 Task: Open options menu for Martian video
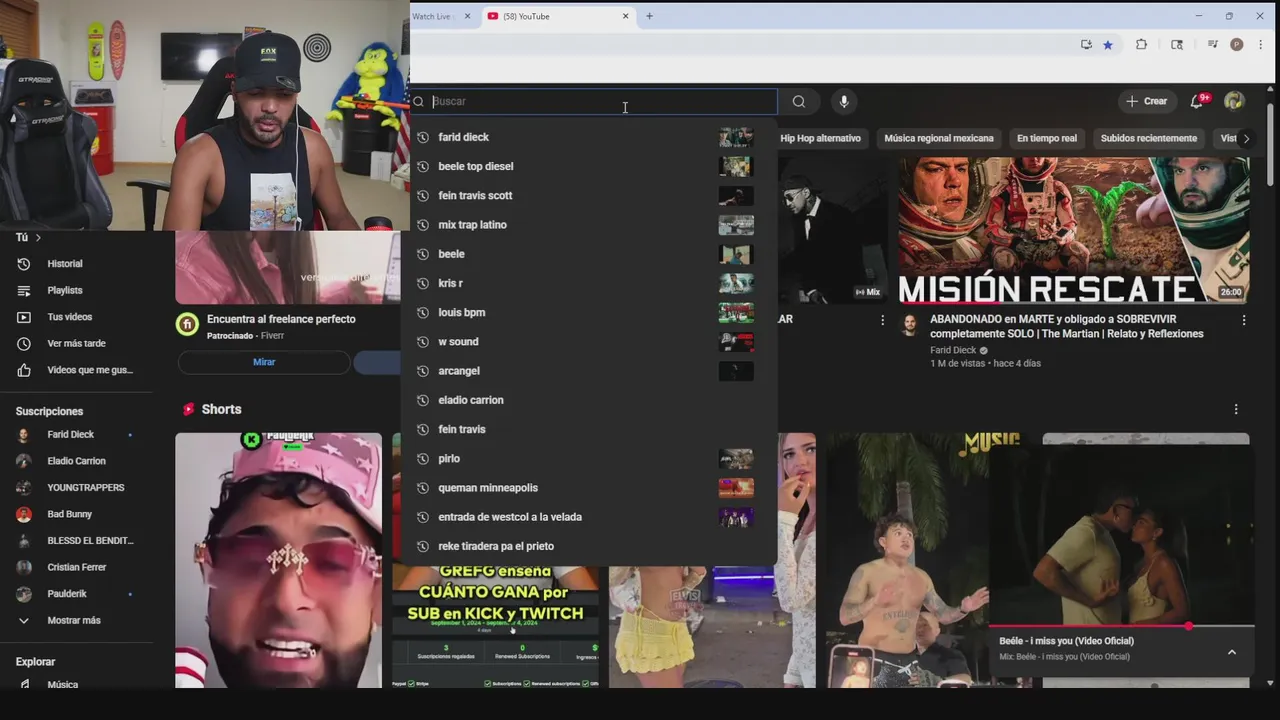1244,320
